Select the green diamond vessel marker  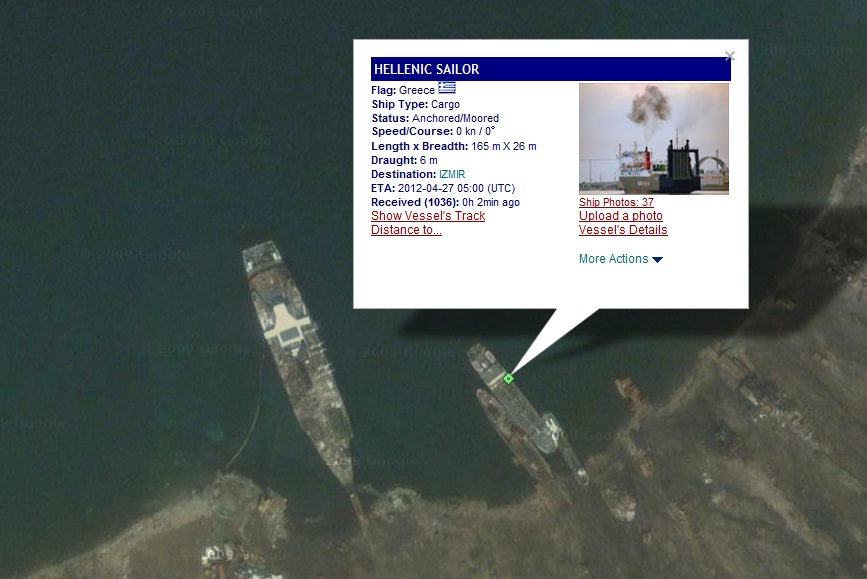(x=509, y=379)
